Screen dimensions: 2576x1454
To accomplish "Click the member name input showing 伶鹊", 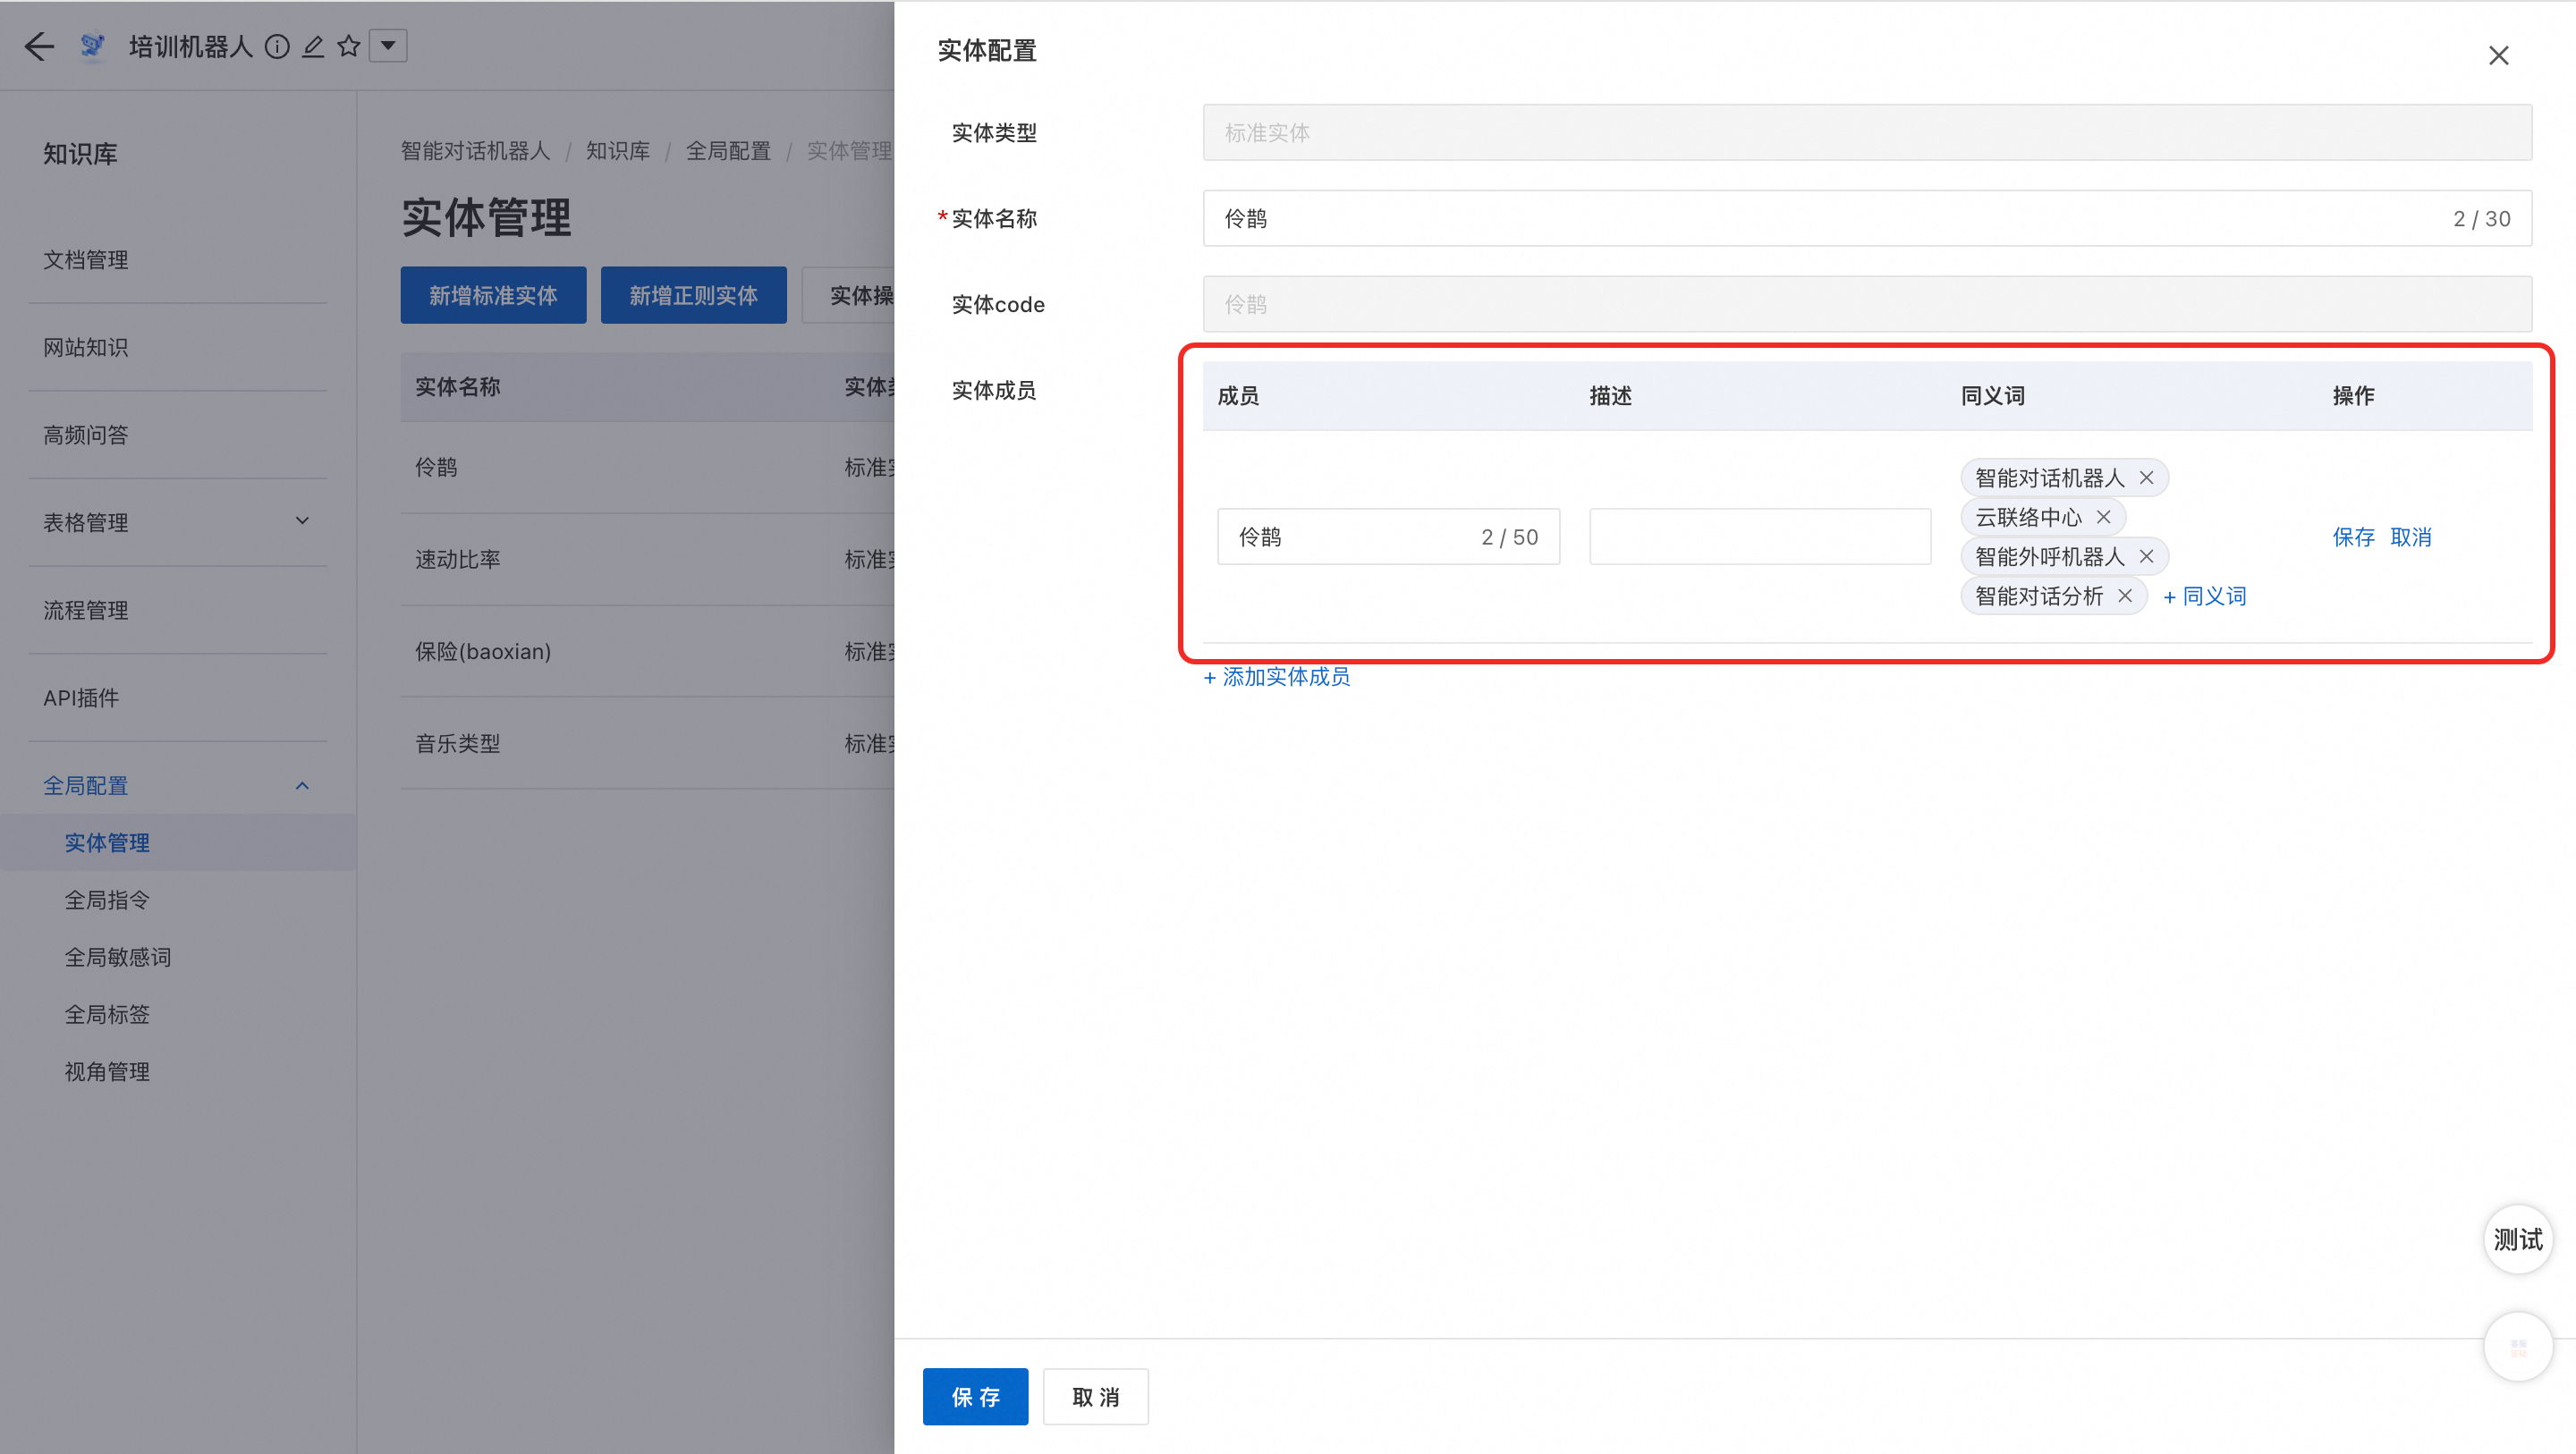I will point(1388,537).
